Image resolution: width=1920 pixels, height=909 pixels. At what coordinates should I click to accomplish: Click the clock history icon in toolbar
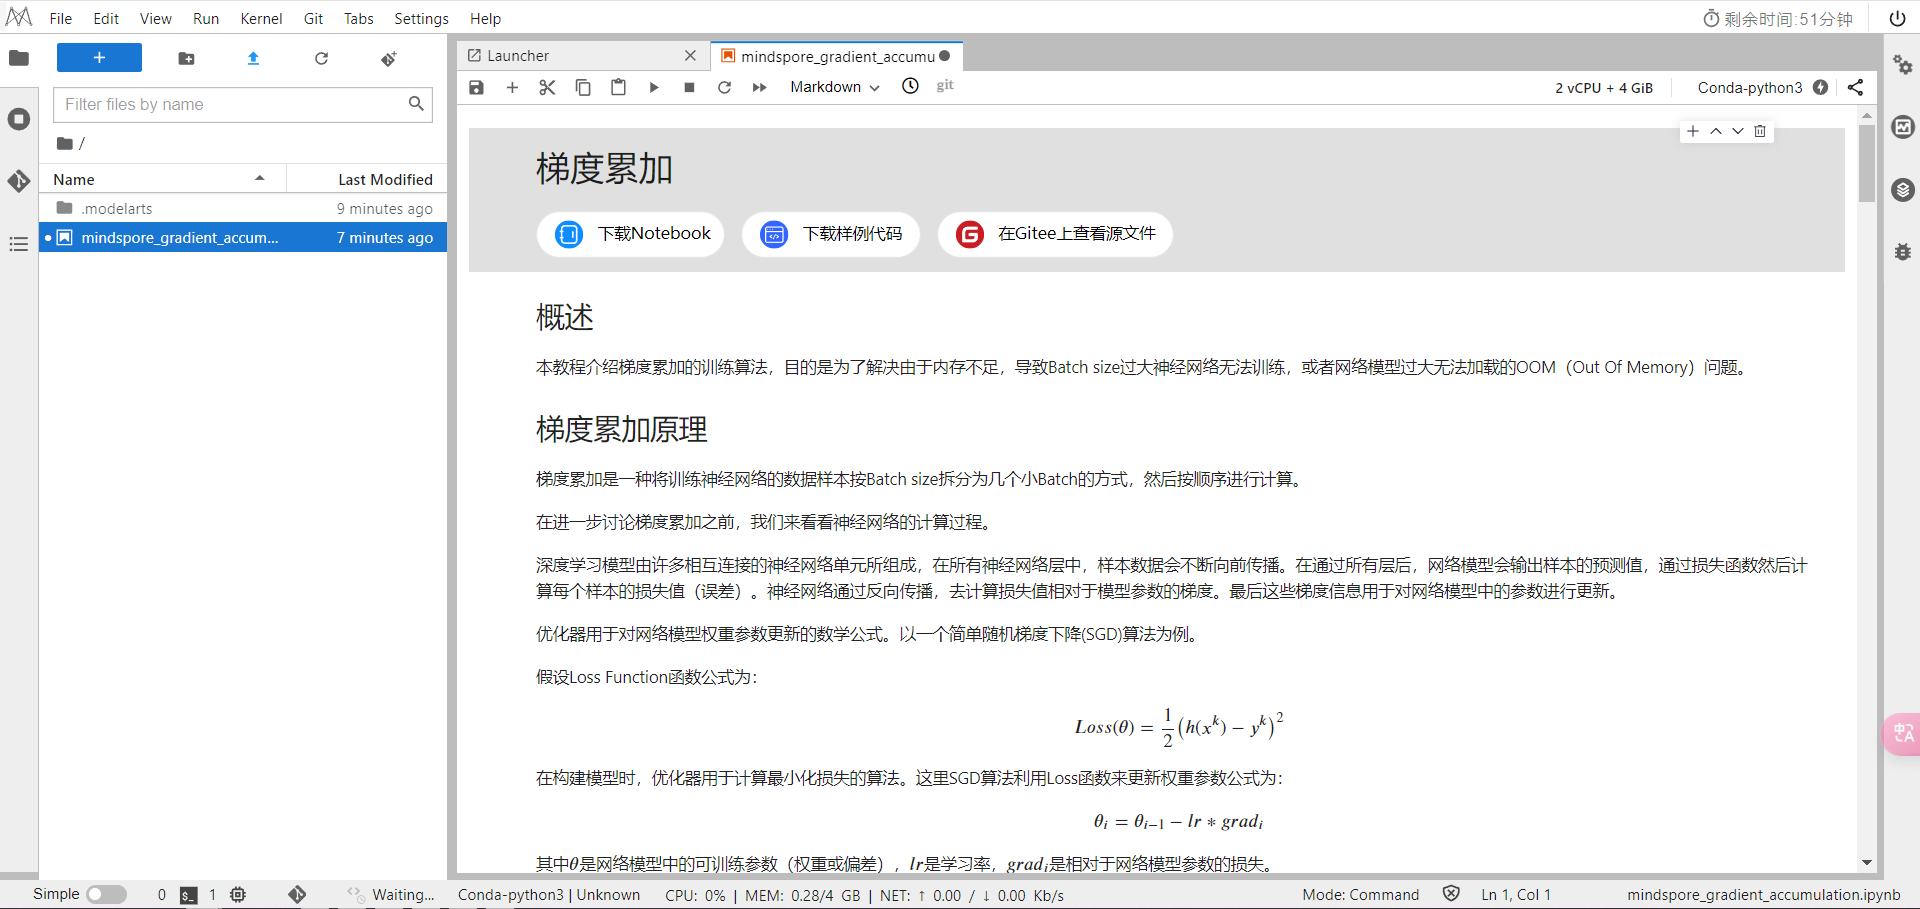(x=910, y=86)
